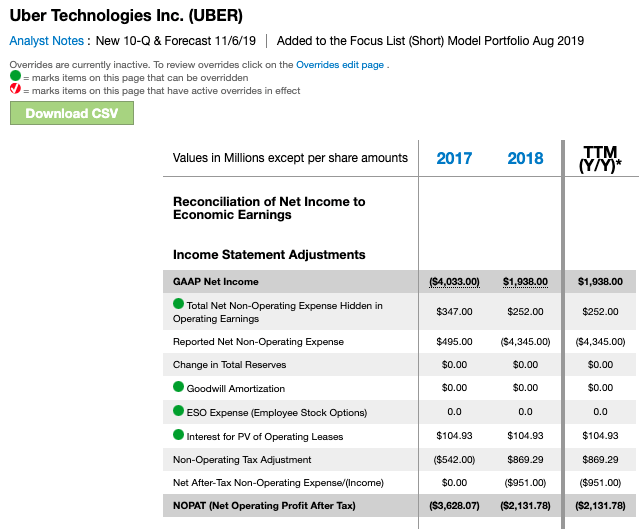The width and height of the screenshot is (639, 529).
Task: Click green override dot for ESO Expense
Action: pyautogui.click(x=178, y=411)
